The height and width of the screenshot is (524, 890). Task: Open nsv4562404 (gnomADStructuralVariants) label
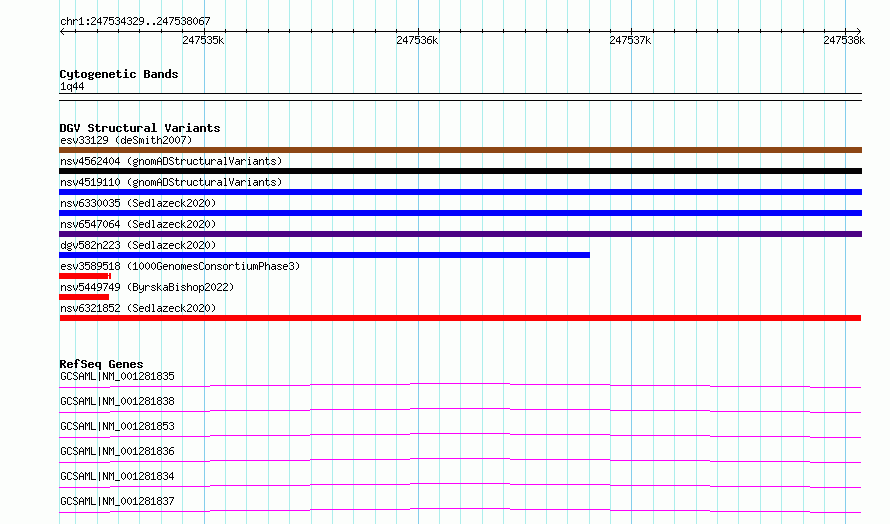coord(171,161)
